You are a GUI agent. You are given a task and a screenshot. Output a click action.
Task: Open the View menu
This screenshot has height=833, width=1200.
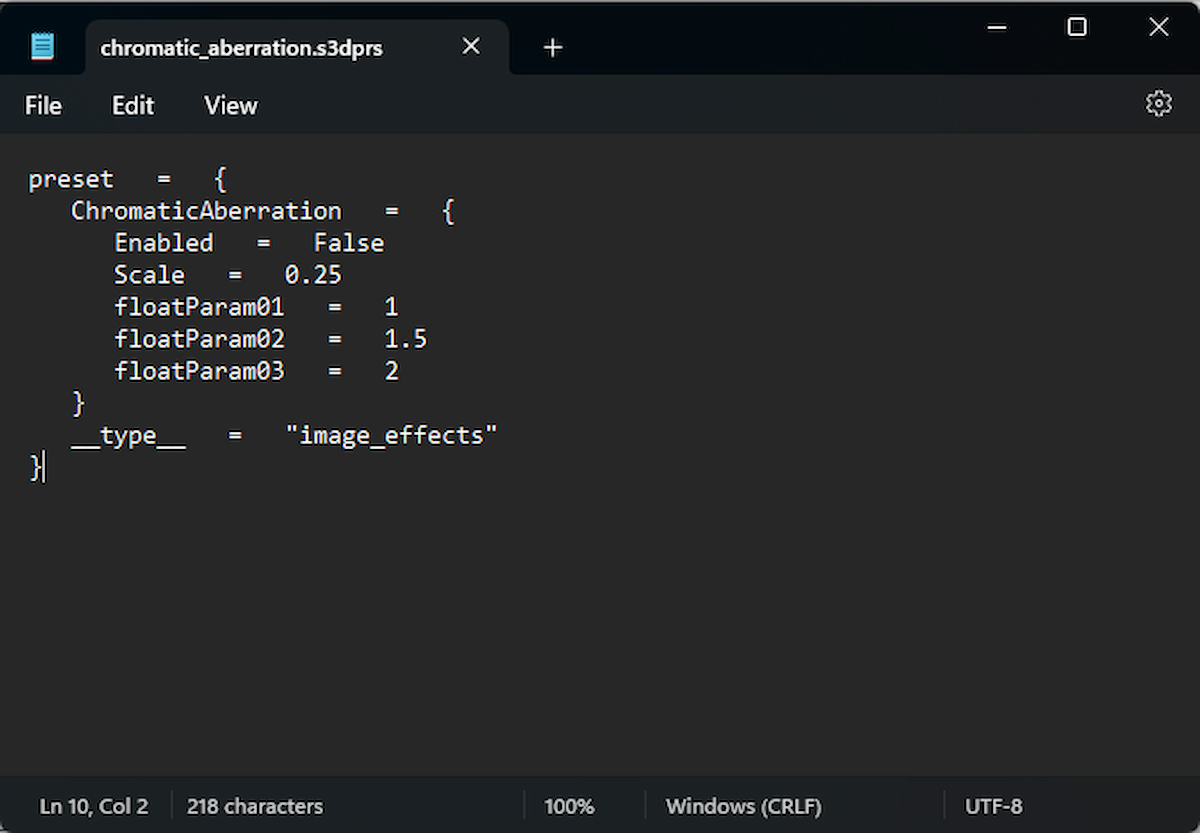[x=231, y=106]
